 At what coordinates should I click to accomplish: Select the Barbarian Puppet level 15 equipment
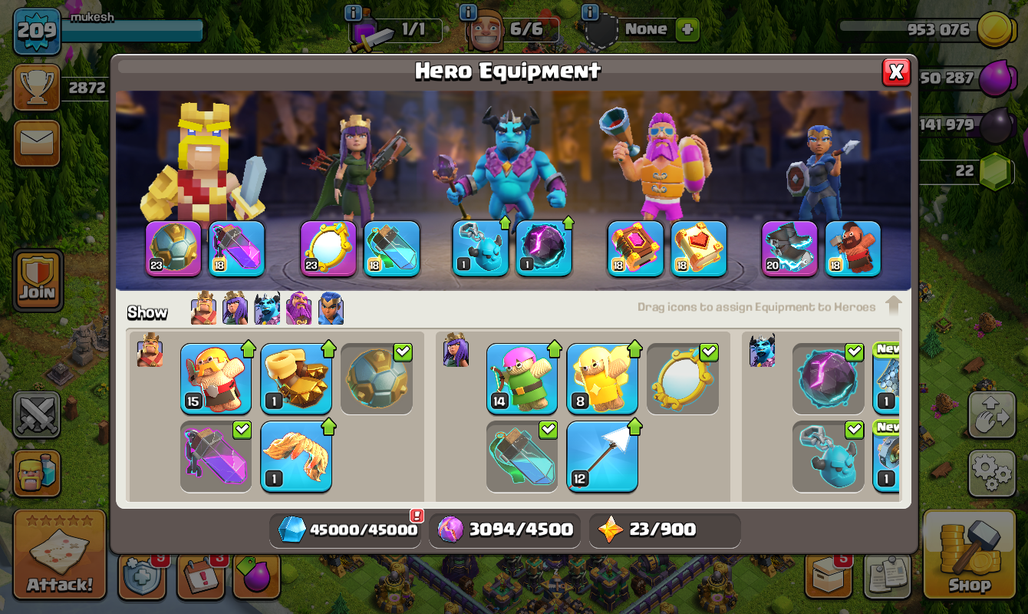(x=216, y=379)
